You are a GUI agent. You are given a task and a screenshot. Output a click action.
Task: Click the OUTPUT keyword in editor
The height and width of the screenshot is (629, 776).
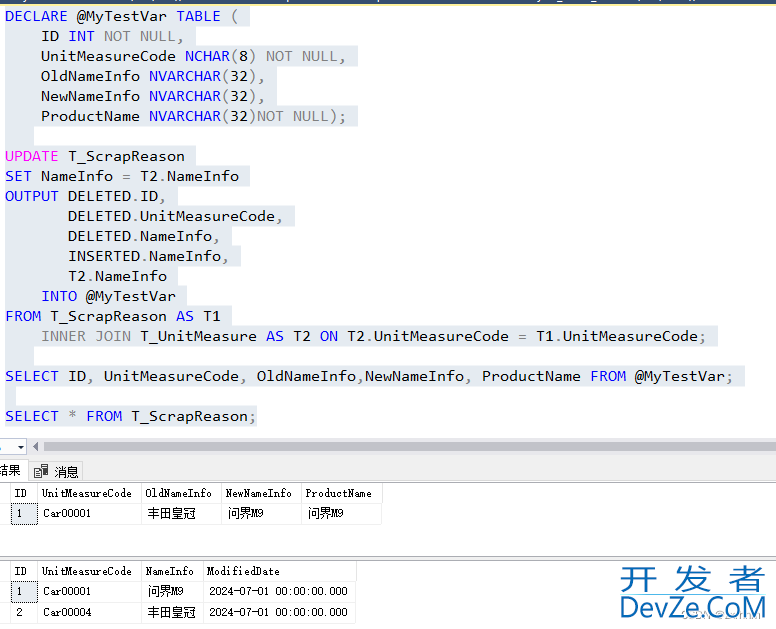click(32, 196)
